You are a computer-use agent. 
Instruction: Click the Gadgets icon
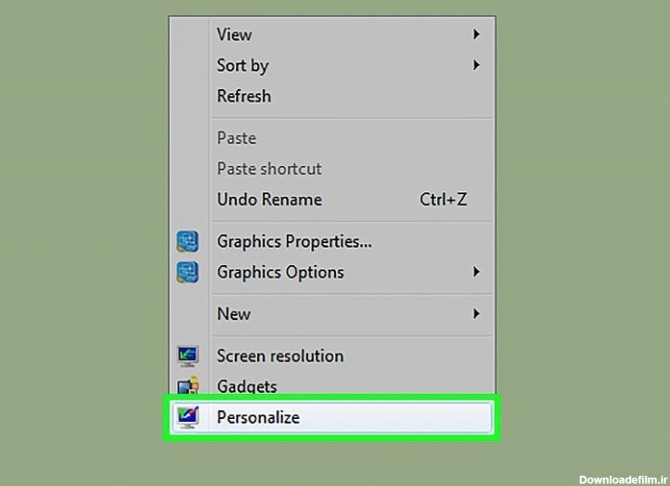(187, 386)
